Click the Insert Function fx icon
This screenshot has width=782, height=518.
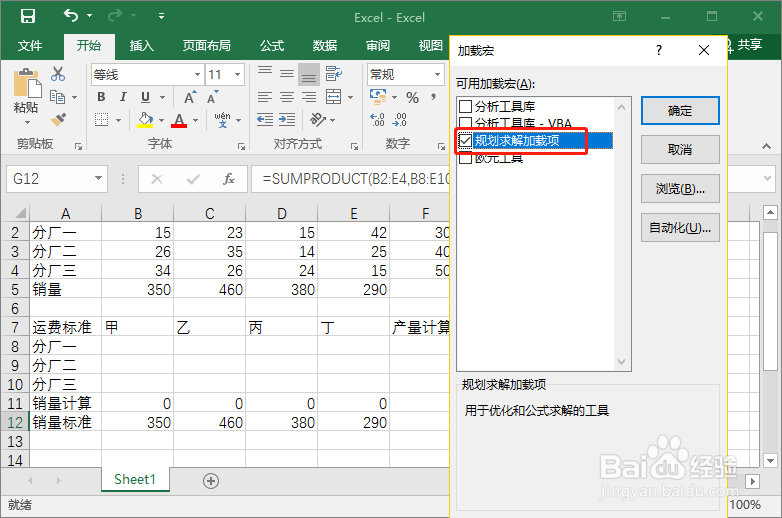[229, 178]
